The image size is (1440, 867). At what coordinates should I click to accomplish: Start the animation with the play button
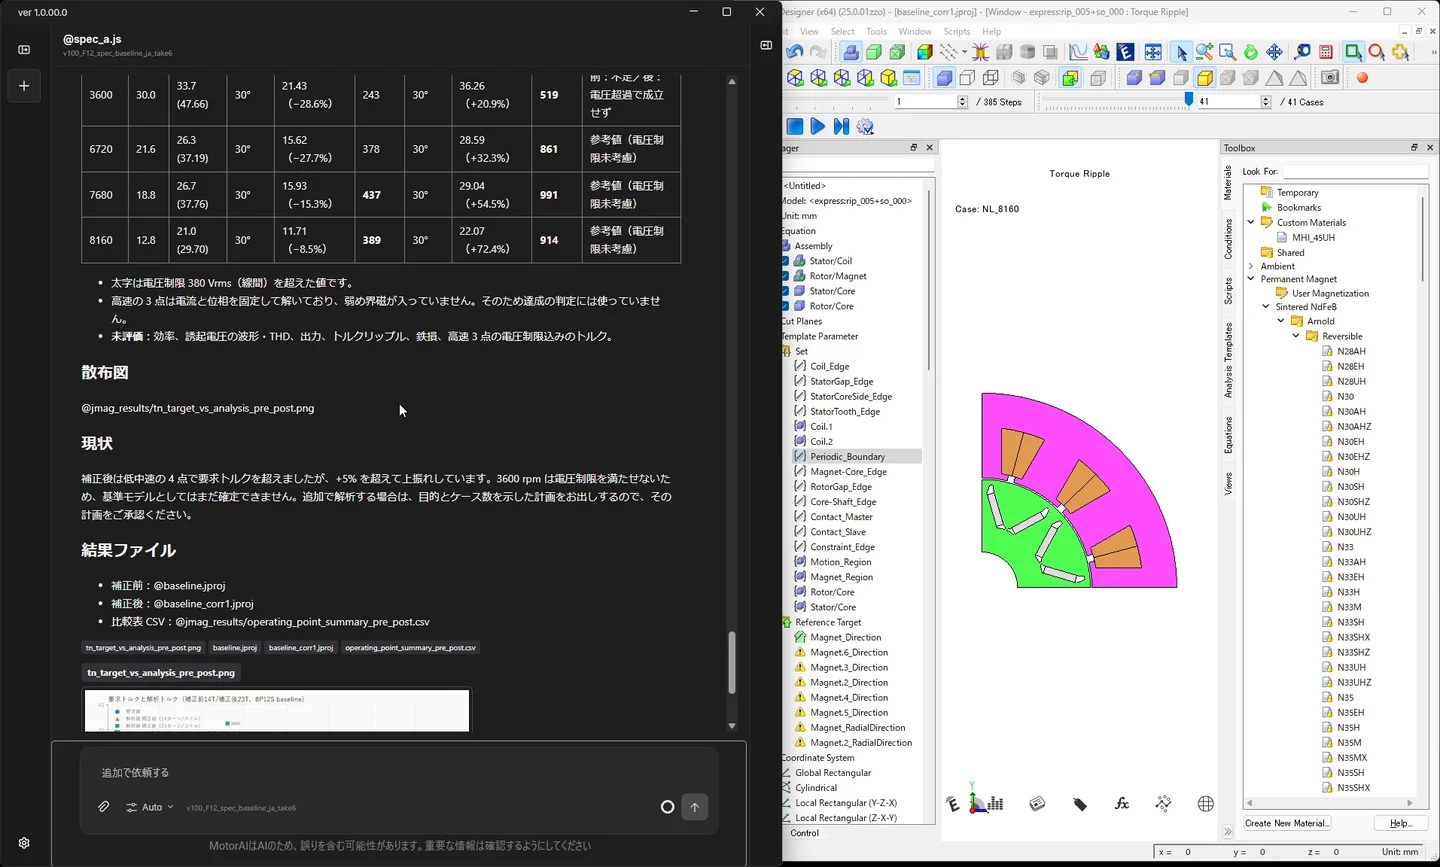click(x=818, y=126)
